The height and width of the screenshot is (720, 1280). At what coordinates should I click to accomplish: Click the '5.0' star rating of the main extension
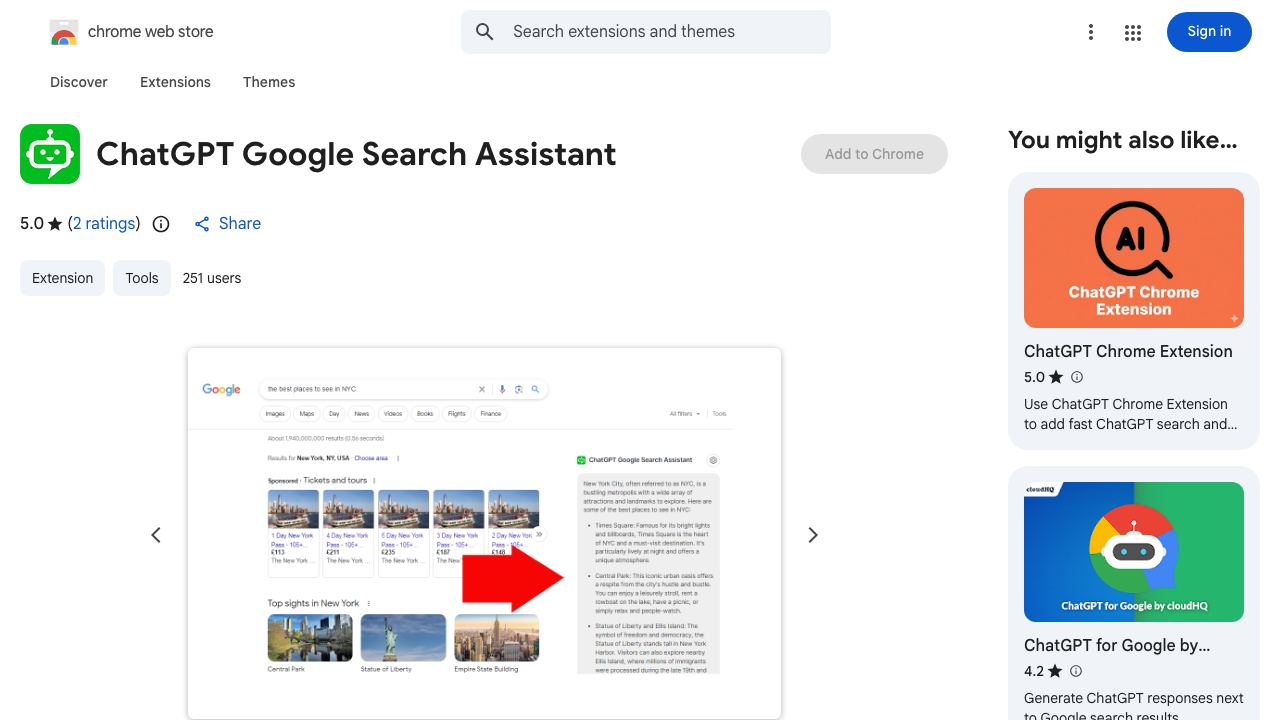click(41, 224)
